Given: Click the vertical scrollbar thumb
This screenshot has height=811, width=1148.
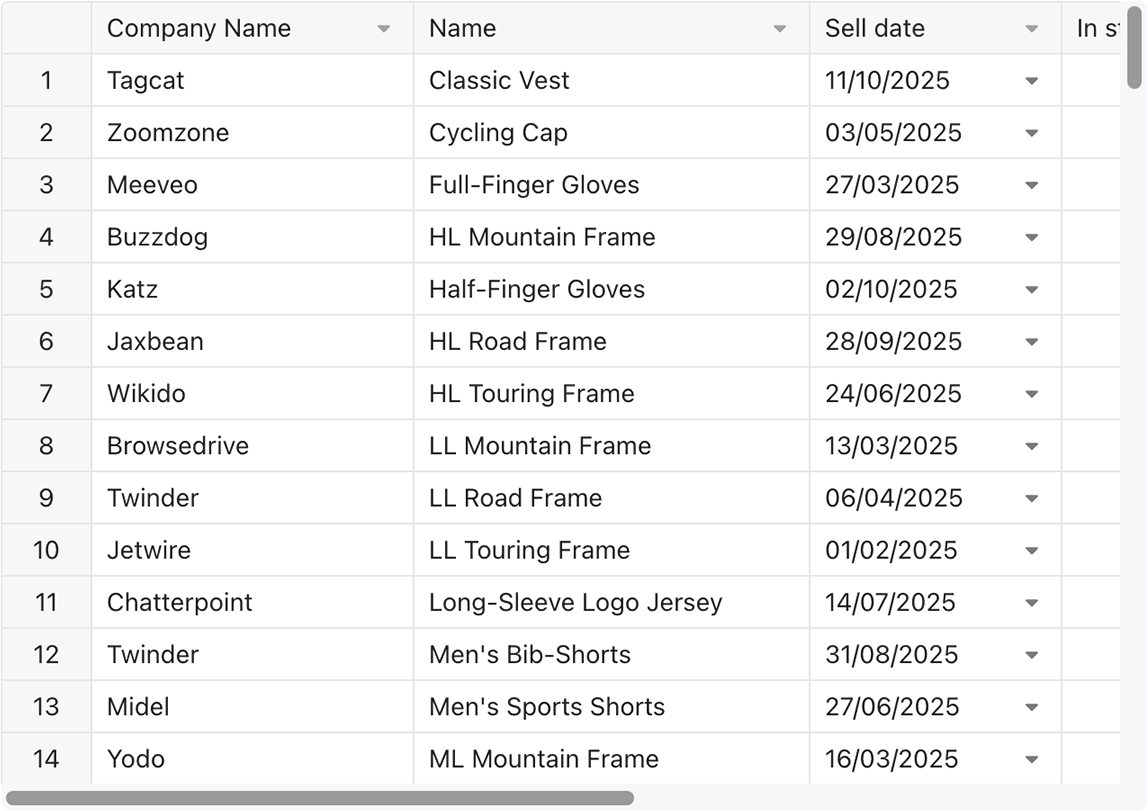Looking at the screenshot, I should tap(1134, 45).
